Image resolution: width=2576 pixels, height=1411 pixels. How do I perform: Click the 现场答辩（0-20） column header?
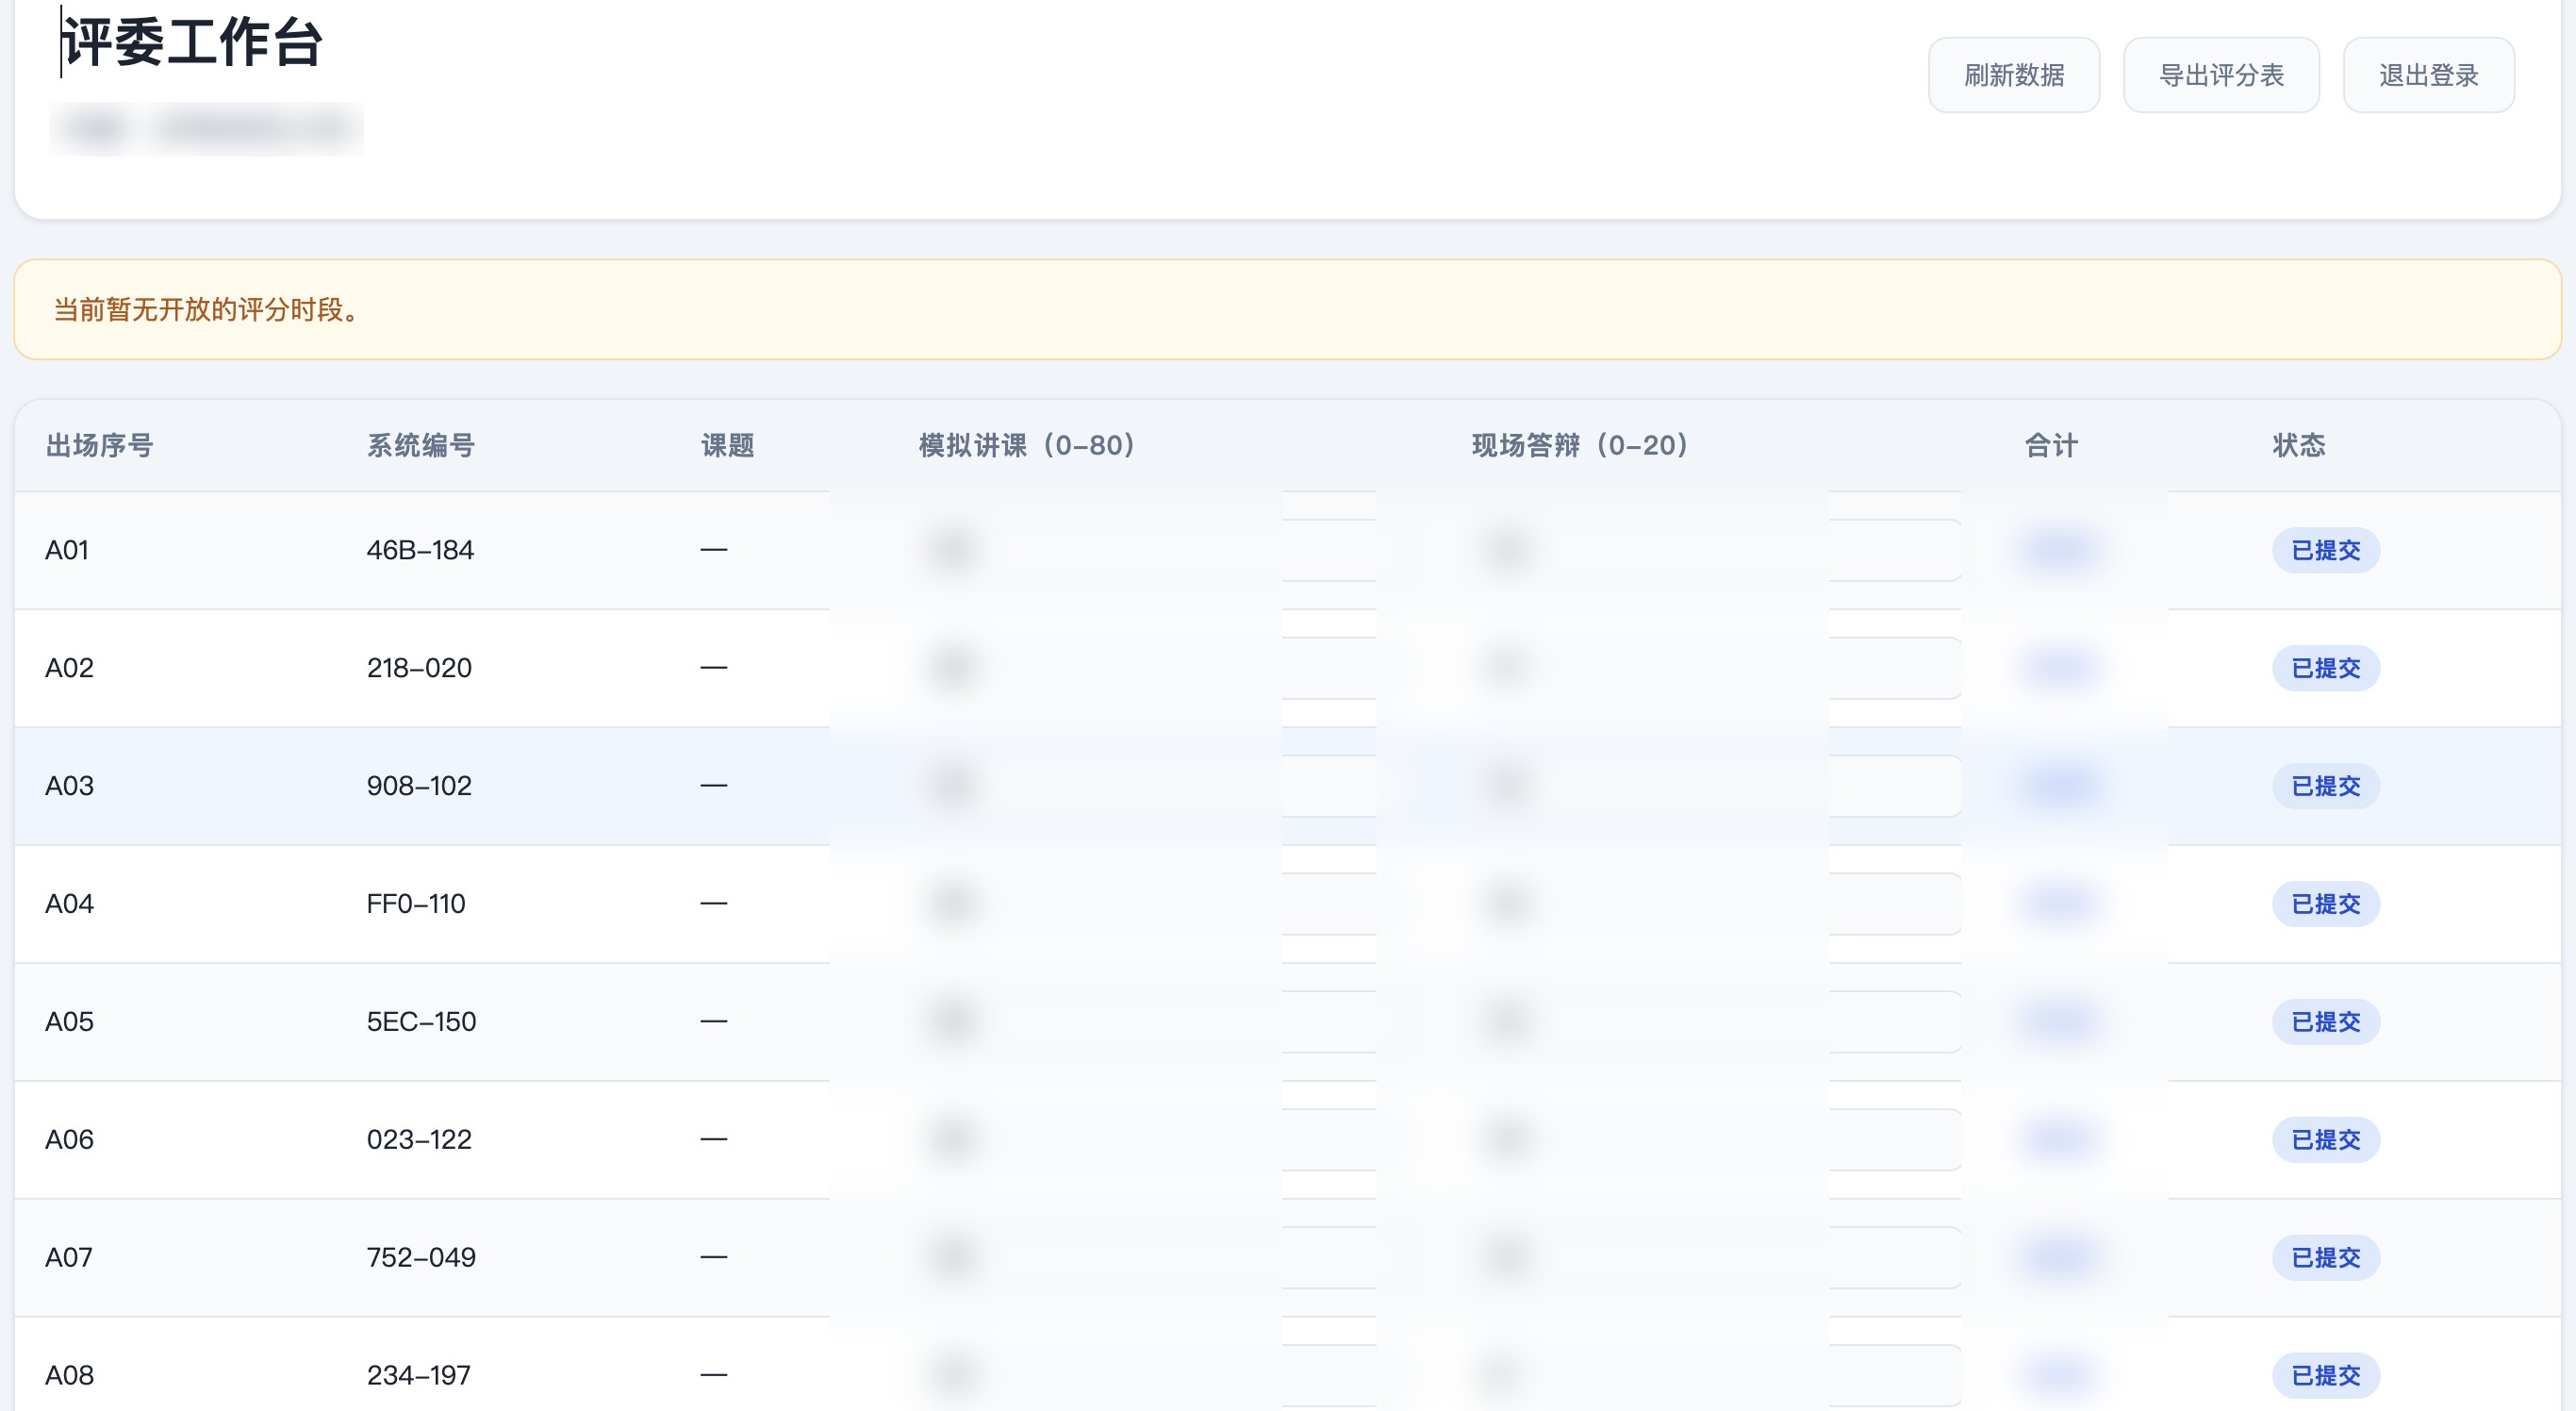(x=1579, y=445)
